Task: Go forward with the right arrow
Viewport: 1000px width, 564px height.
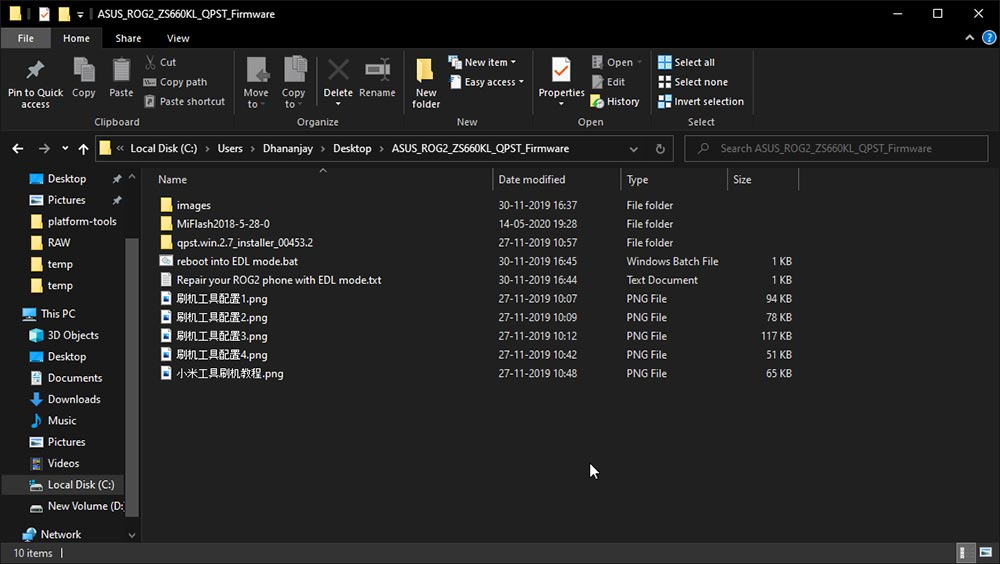Action: (x=44, y=149)
